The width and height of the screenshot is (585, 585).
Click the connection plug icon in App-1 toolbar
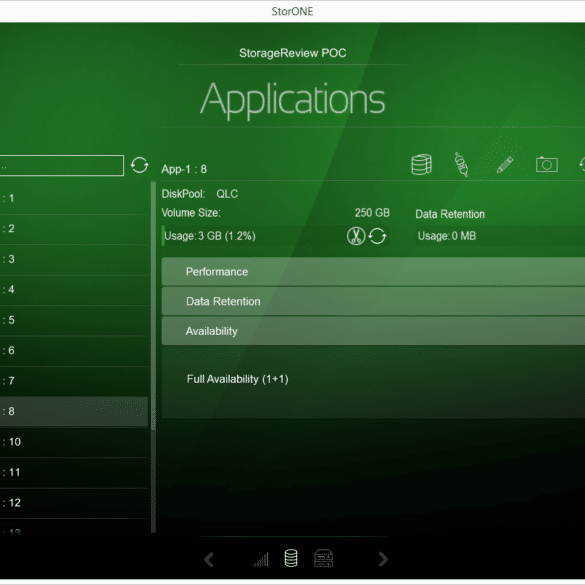[x=462, y=164]
